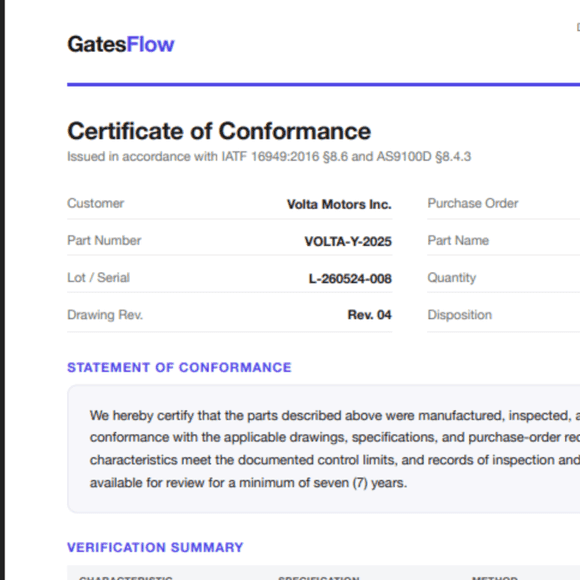The image size is (580, 580).
Task: Click the IATF 16949:2016 subtitle line
Action: (x=269, y=156)
